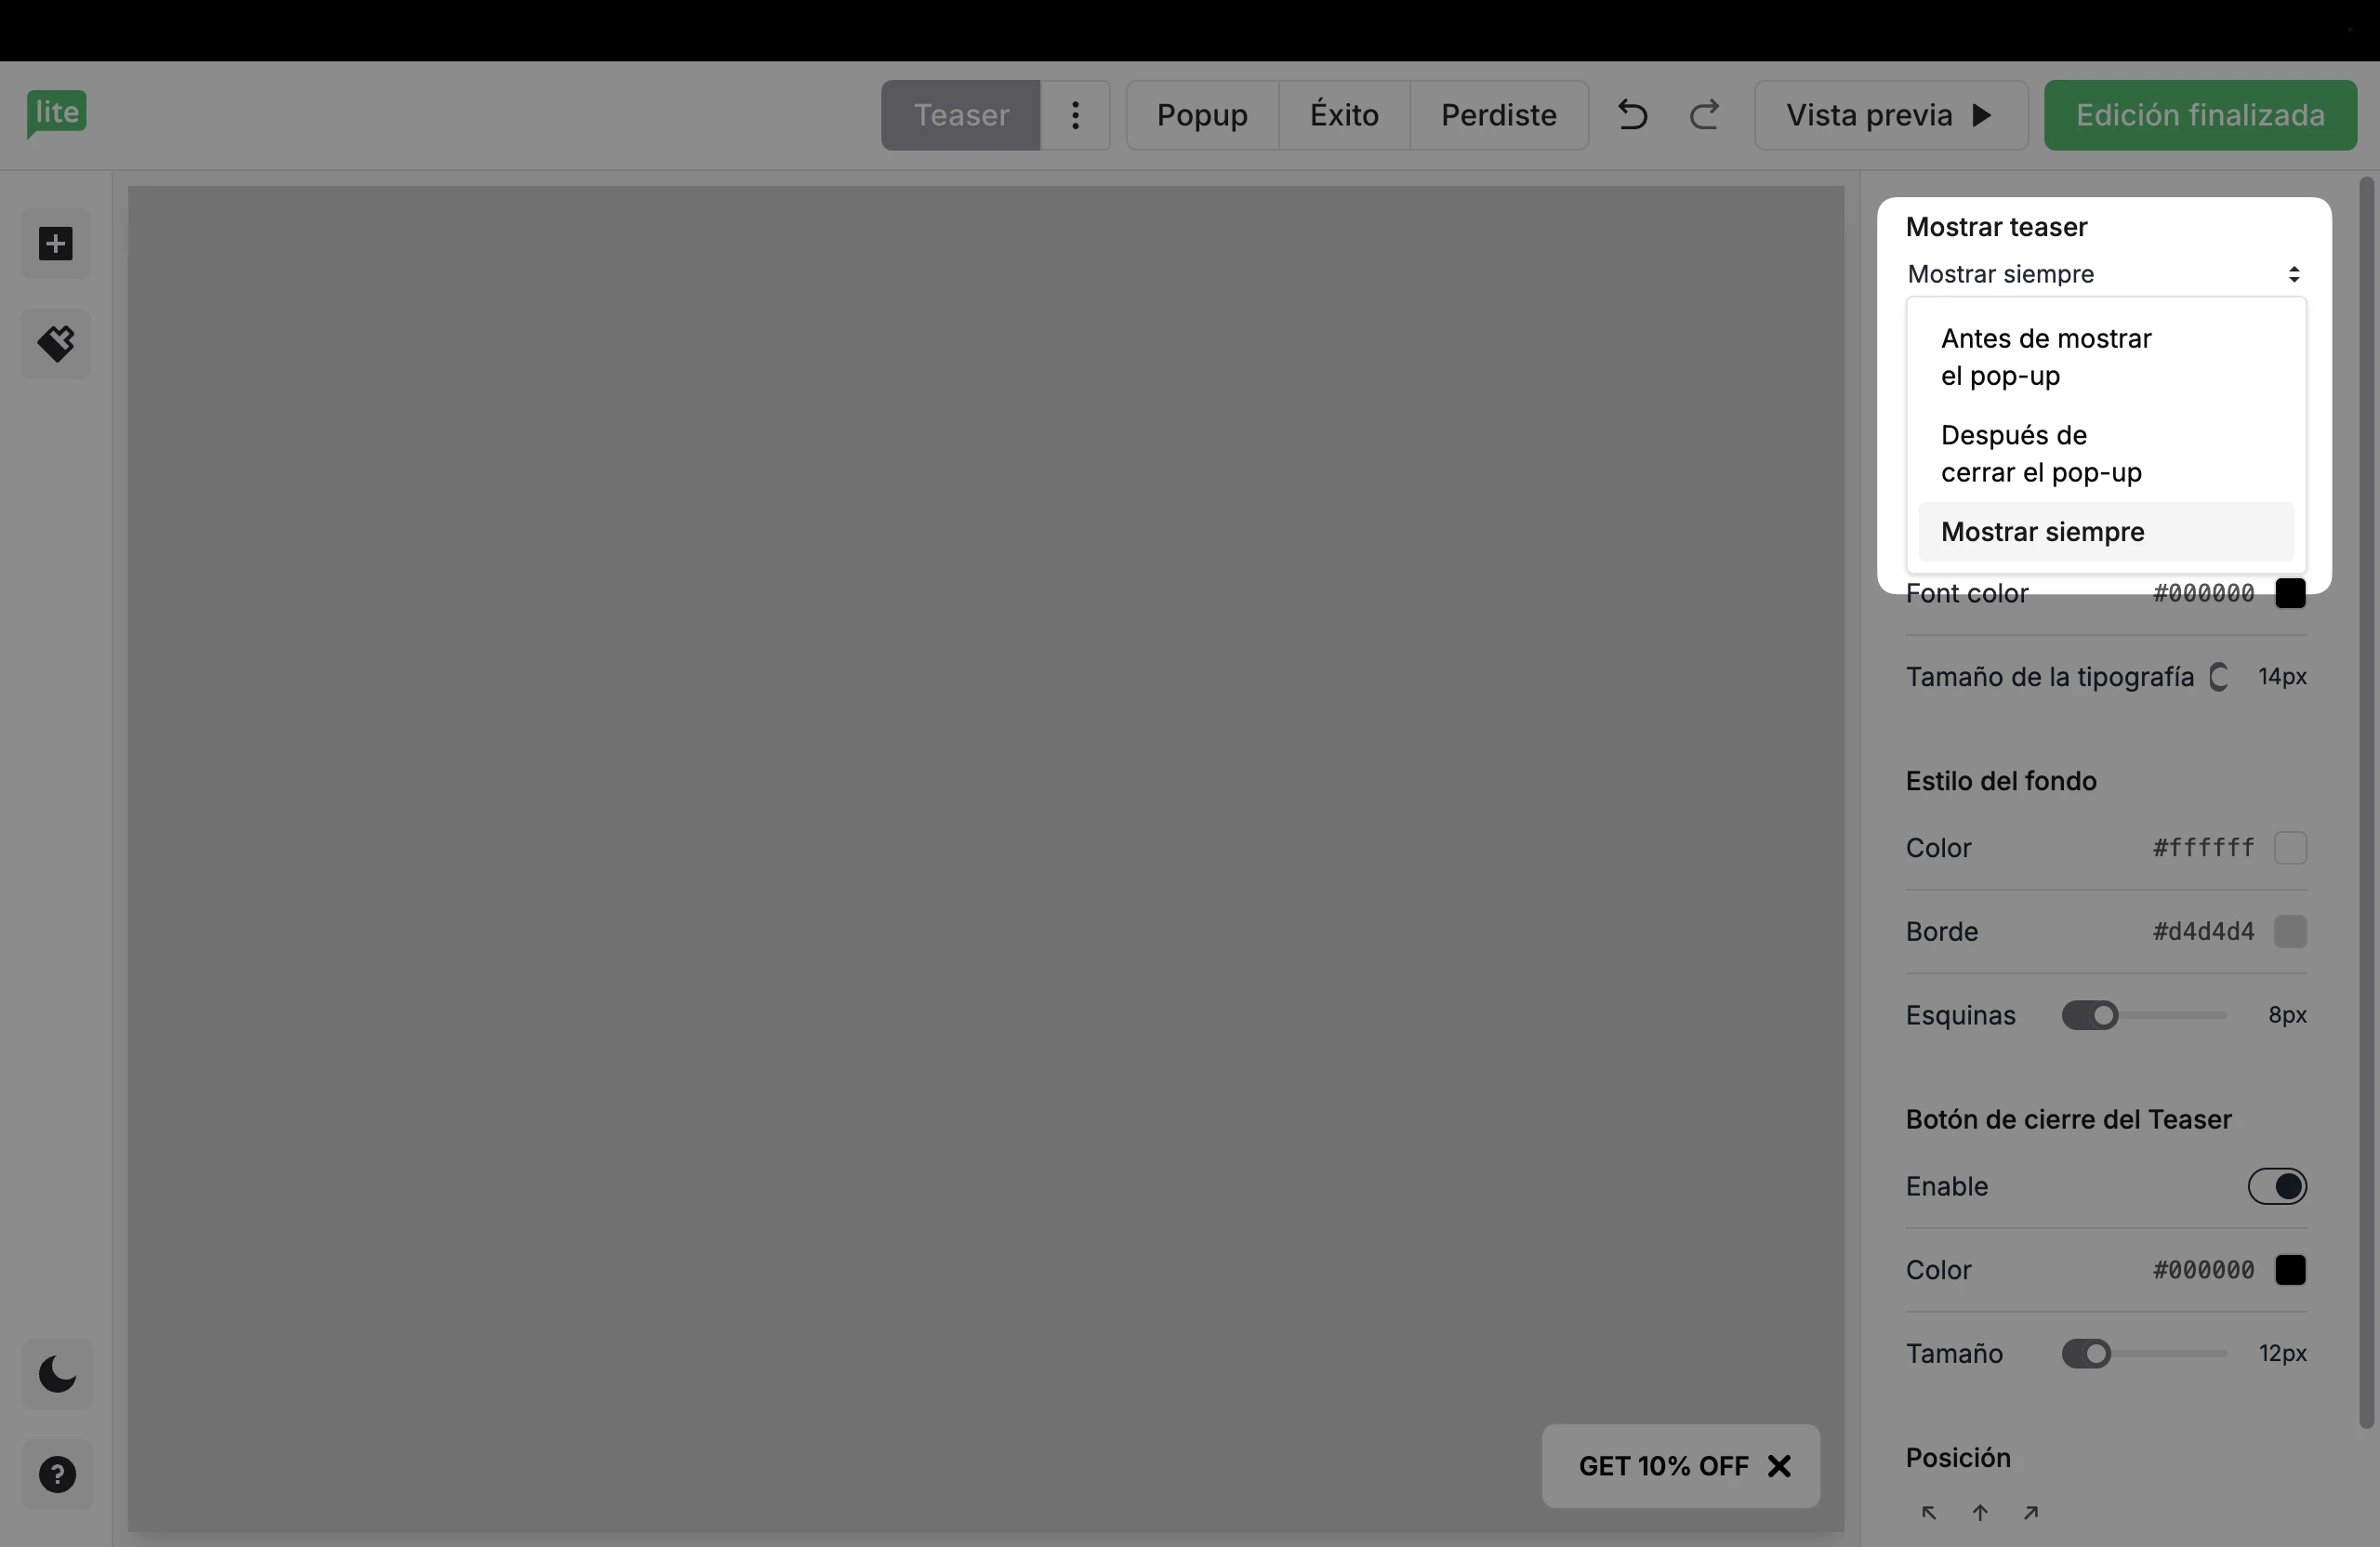The image size is (2380, 1547).
Task: Switch to the Popup tab
Action: [x=1202, y=115]
